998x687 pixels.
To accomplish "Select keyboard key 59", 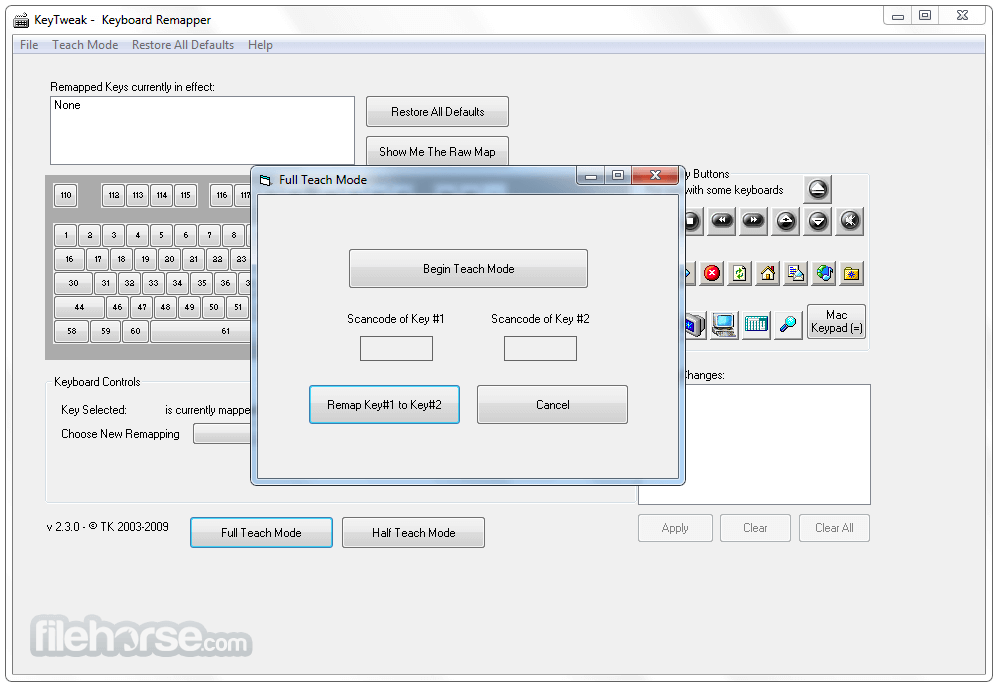I will [x=106, y=331].
